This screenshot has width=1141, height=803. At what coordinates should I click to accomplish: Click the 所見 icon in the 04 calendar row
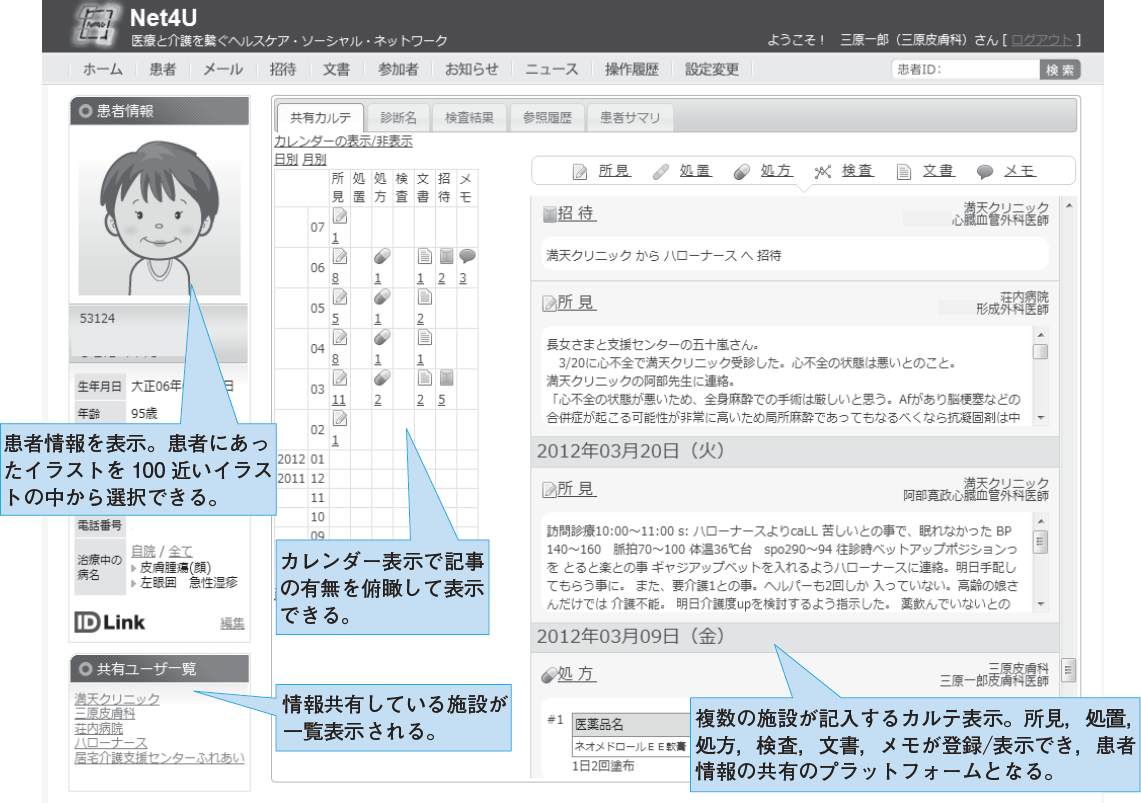click(x=340, y=337)
